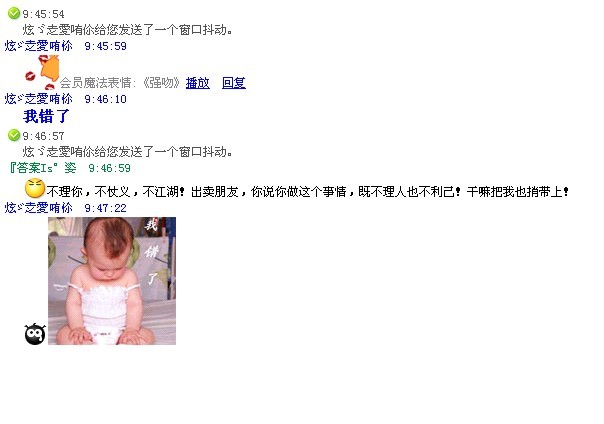This screenshot has height=424, width=604.
Task: Click the 会员魔法表情 强吻 label
Action: point(120,83)
